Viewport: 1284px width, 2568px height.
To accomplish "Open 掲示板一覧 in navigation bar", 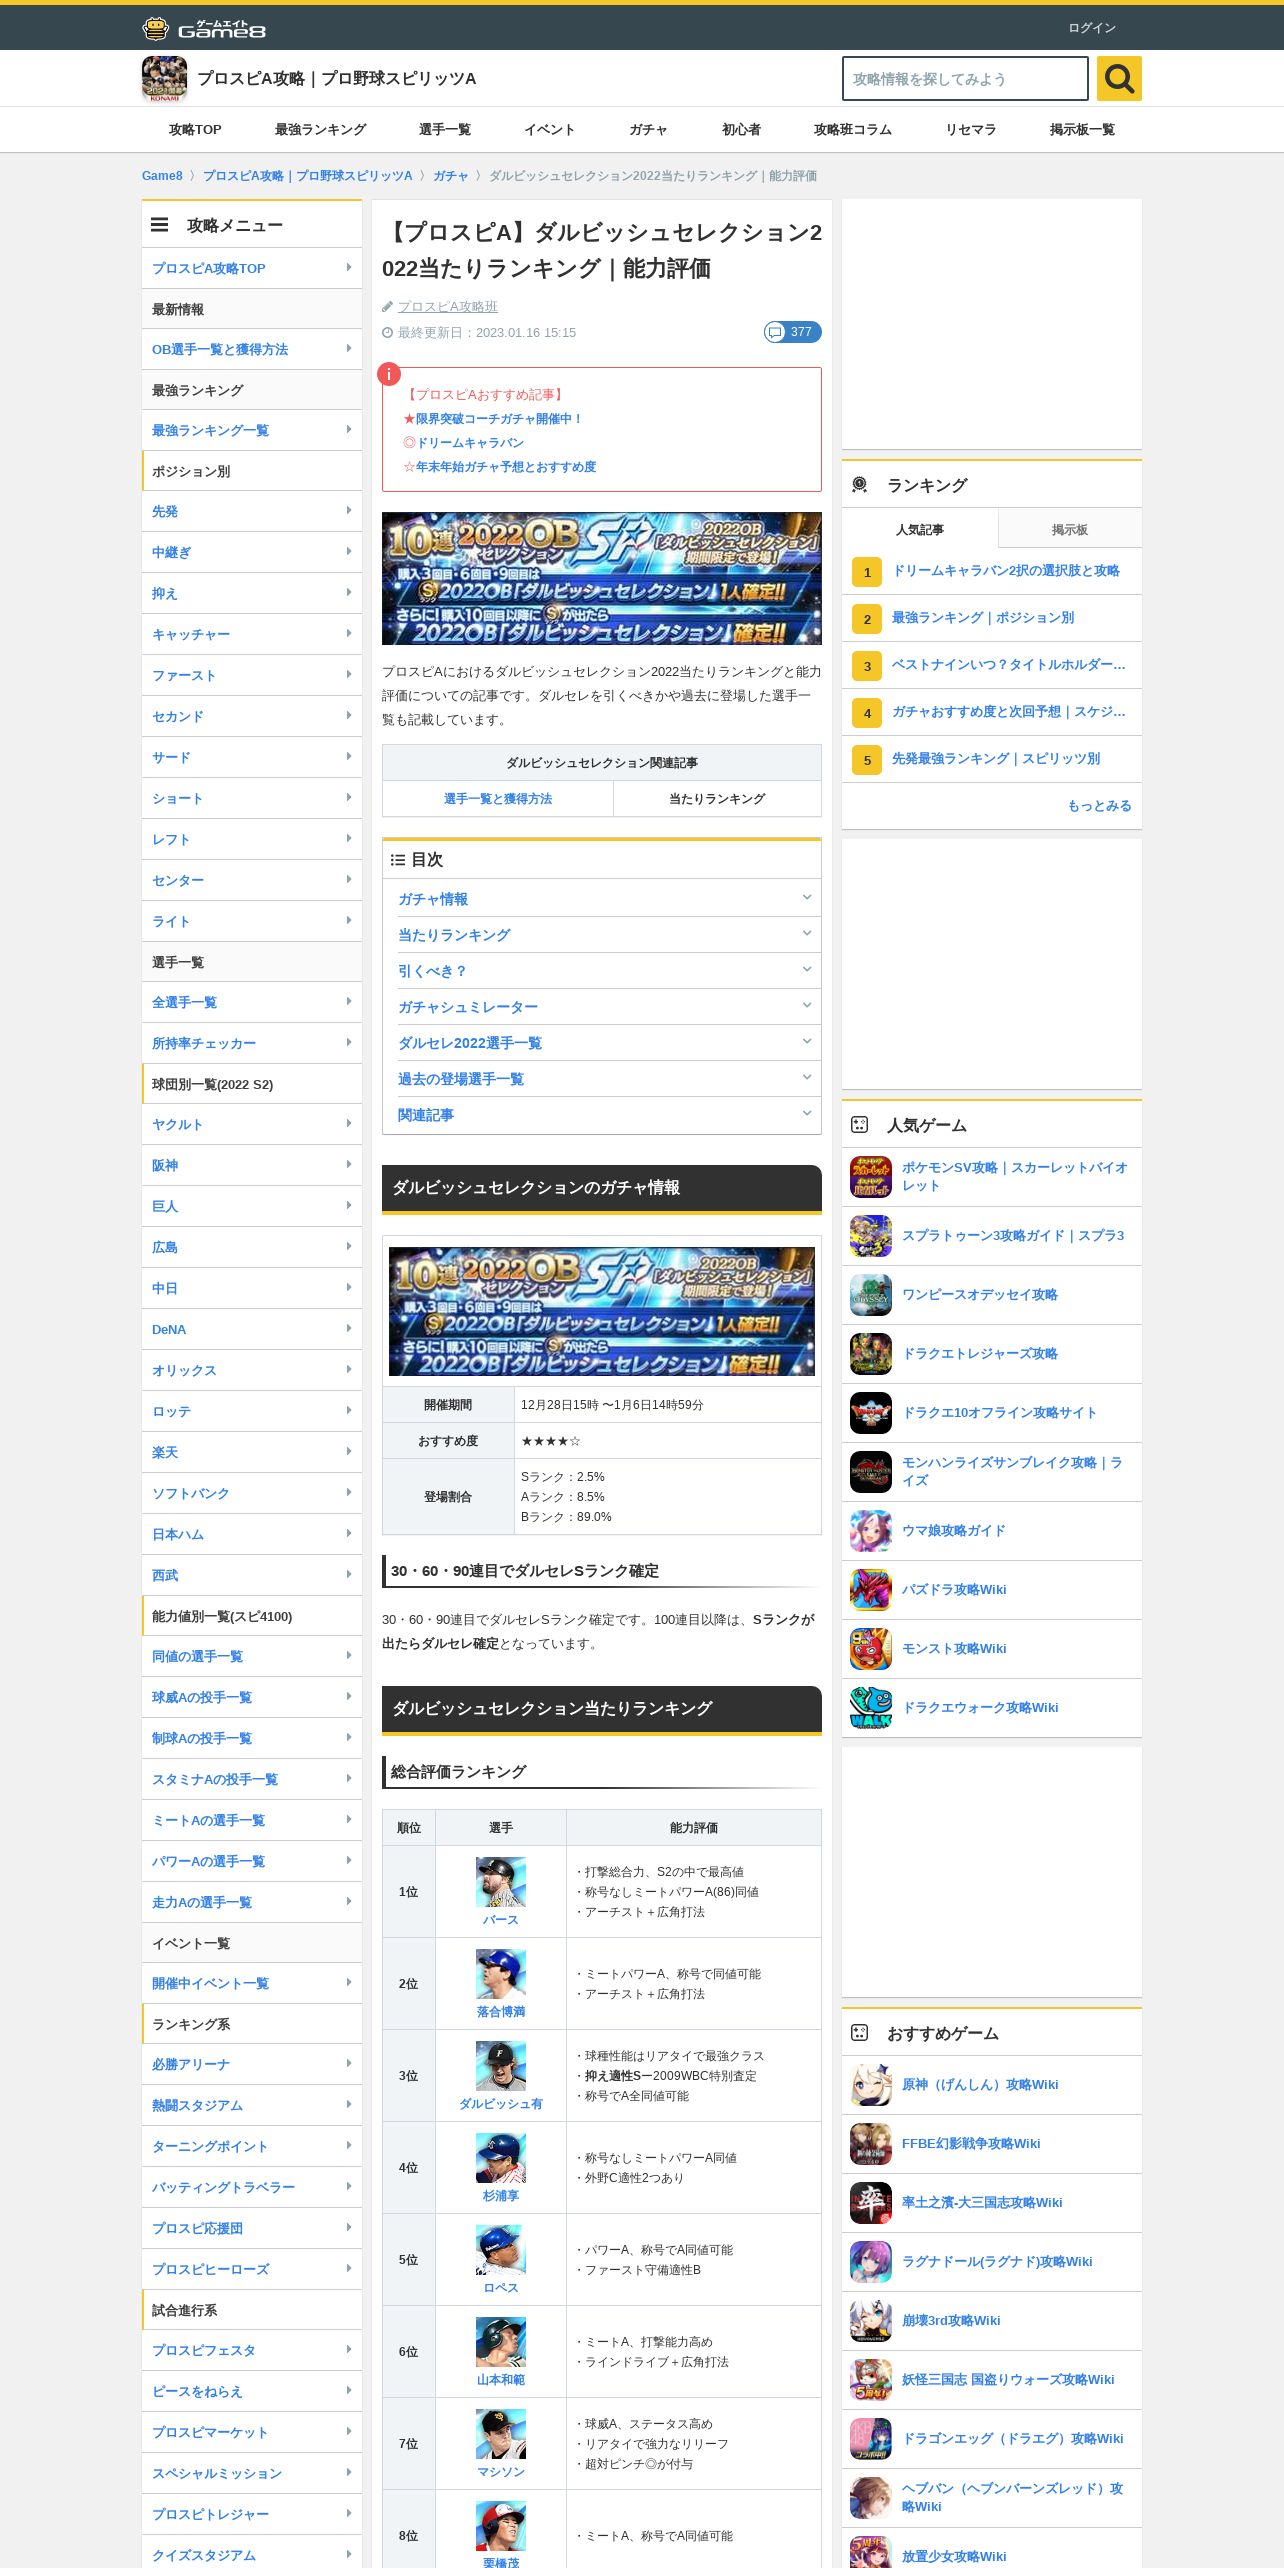I will point(1082,130).
